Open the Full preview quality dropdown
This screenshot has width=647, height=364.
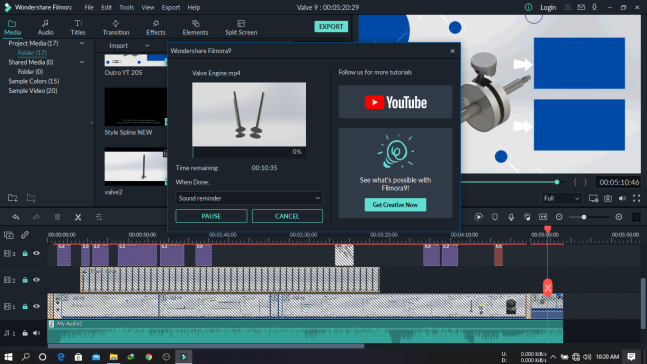tap(561, 199)
